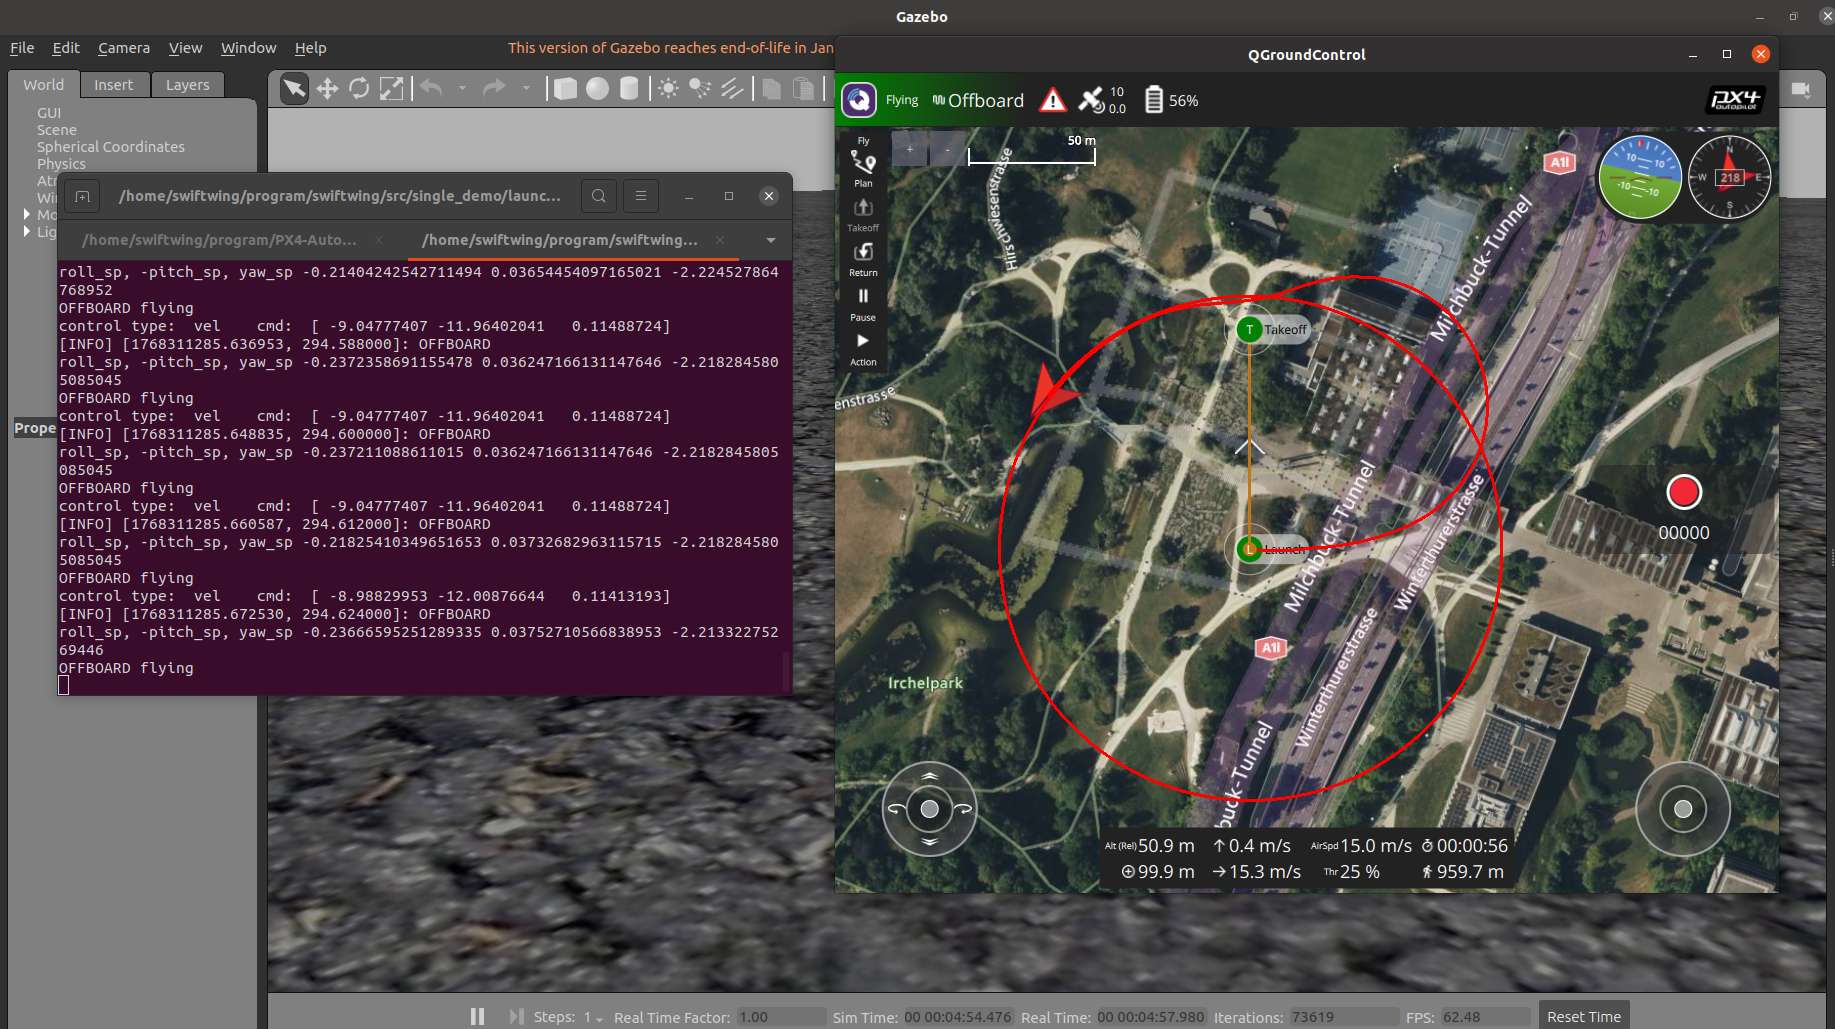
Task: Click the left virtual joystick
Action: pyautogui.click(x=929, y=809)
